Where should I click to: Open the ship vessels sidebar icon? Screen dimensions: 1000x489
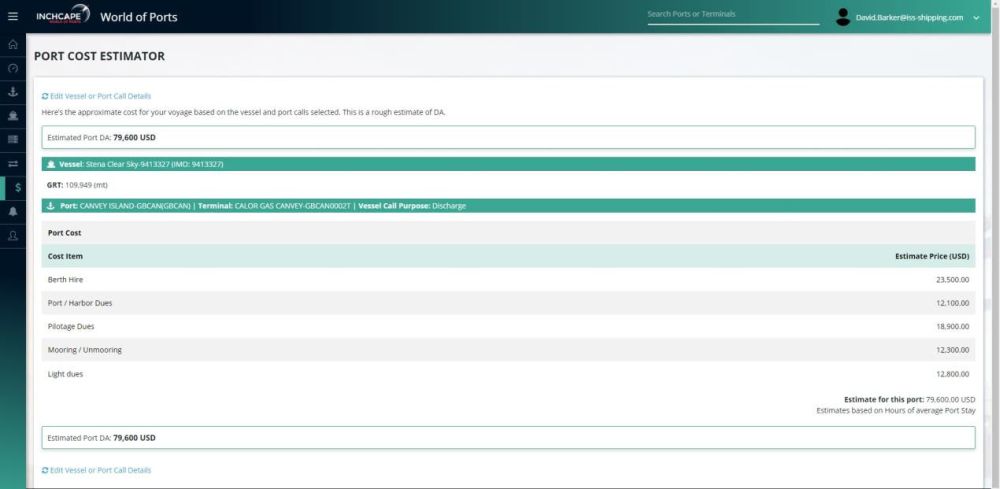[x=13, y=116]
